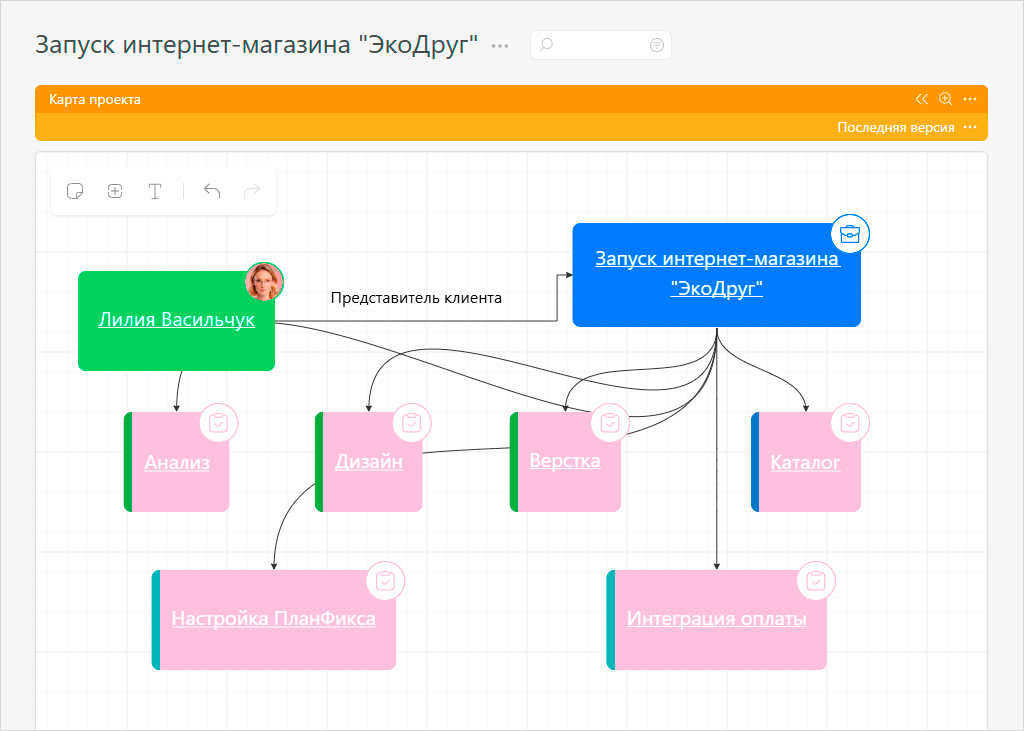Click the redo arrow in canvas toolbar
Viewport: 1024px width, 731px height.
coord(252,191)
